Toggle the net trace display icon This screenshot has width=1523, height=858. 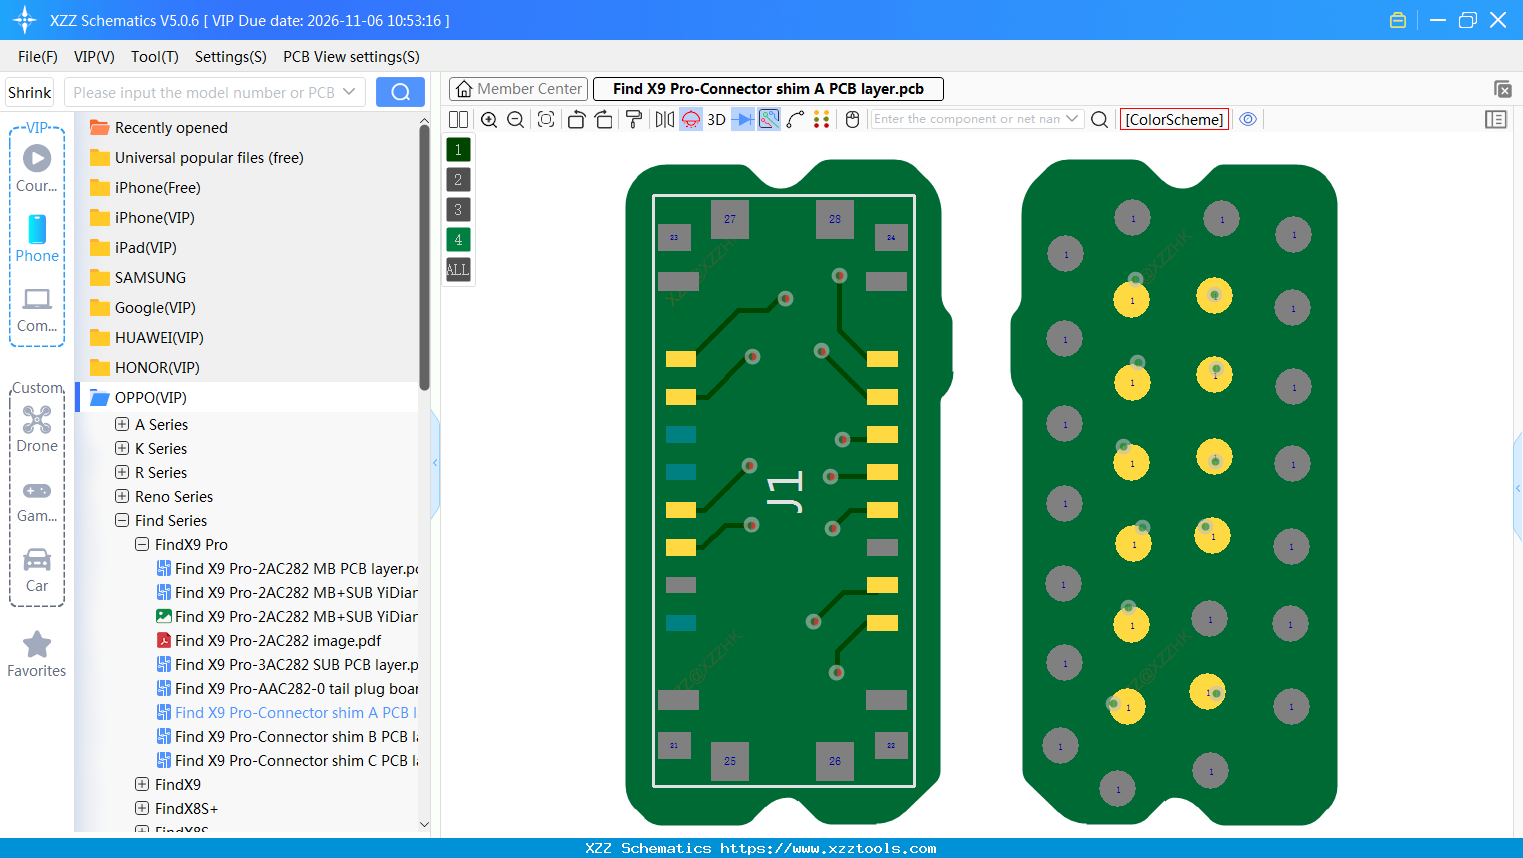tap(769, 119)
